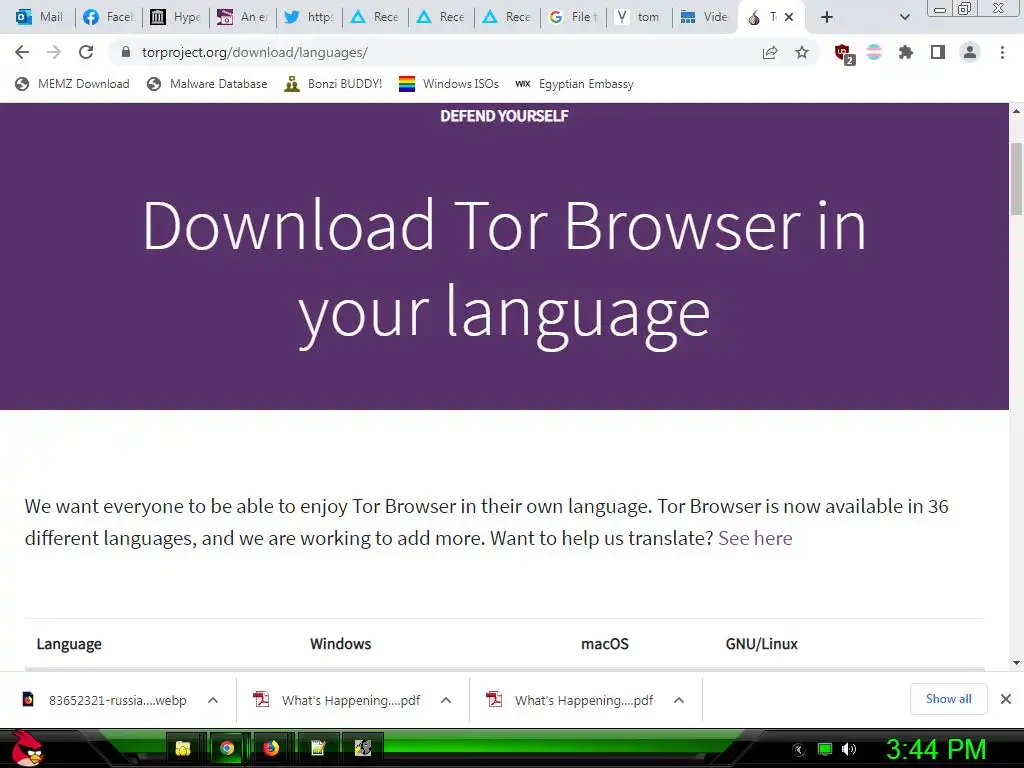Click the Language column header
1024x768 pixels.
[69, 644]
